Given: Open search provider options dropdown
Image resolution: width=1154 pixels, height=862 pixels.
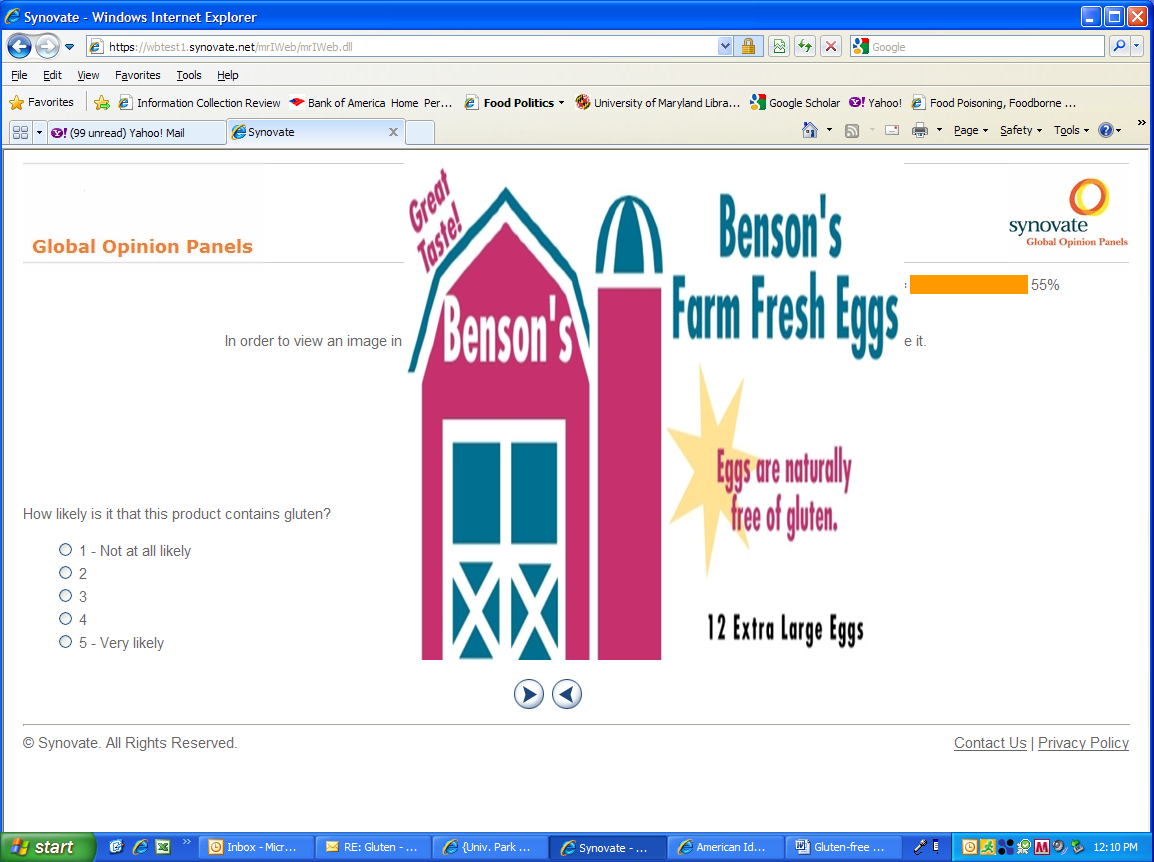Looking at the screenshot, I should coord(1137,46).
